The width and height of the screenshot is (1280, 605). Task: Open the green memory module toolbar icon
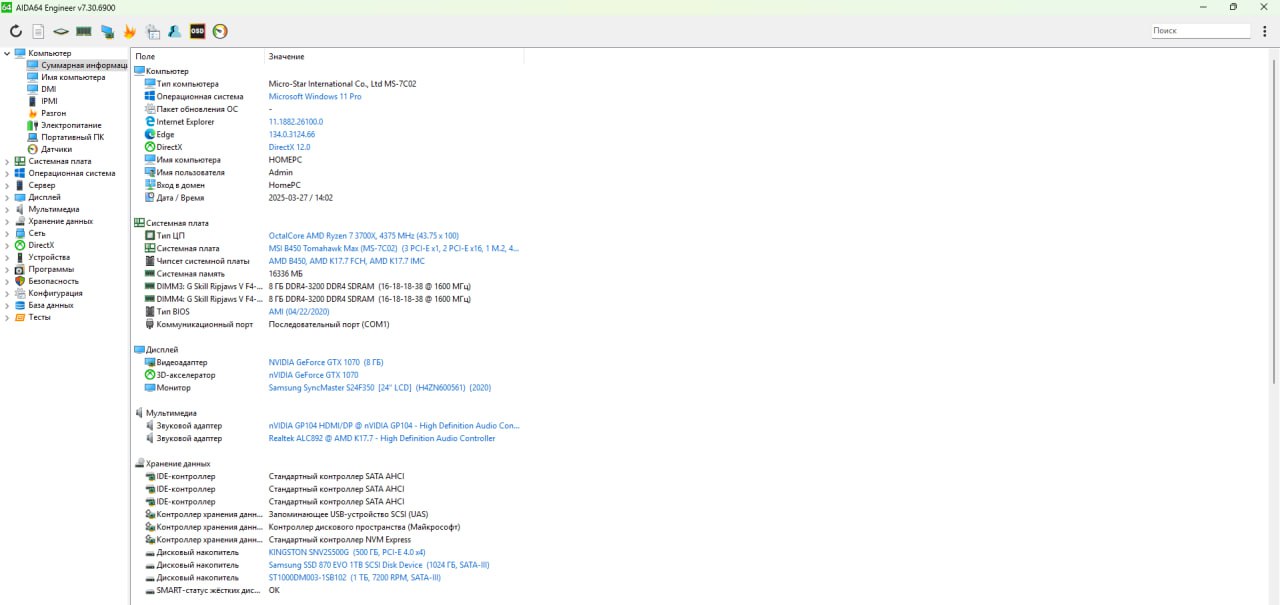point(84,31)
